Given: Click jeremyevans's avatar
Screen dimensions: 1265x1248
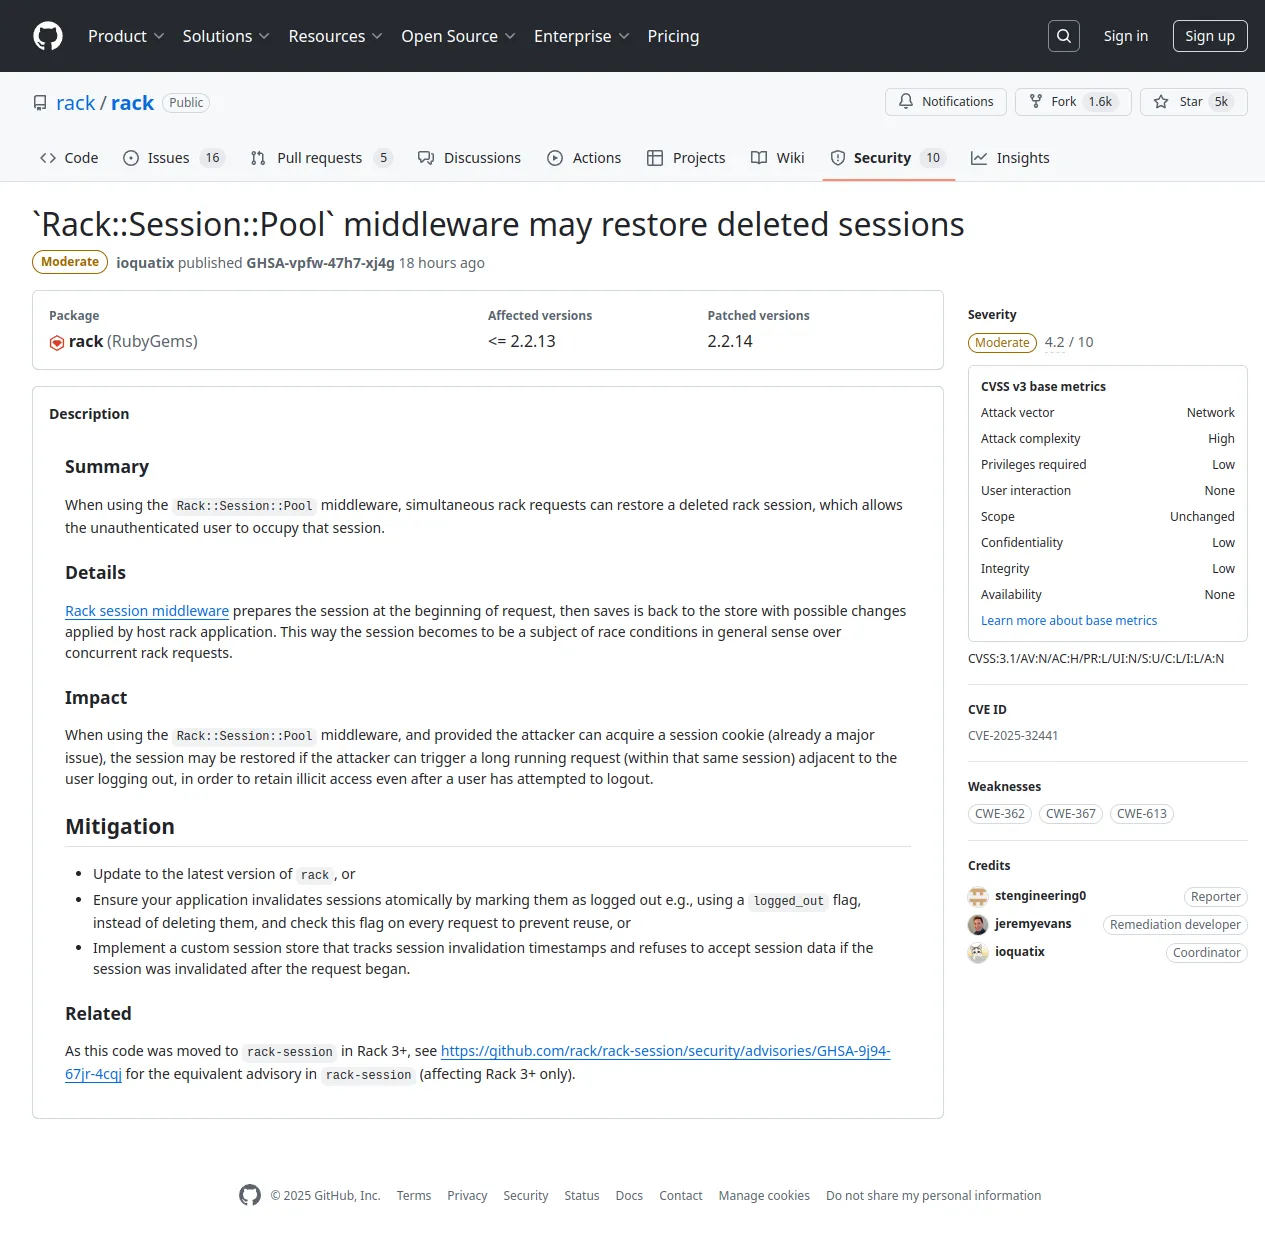Looking at the screenshot, I should coord(978,924).
